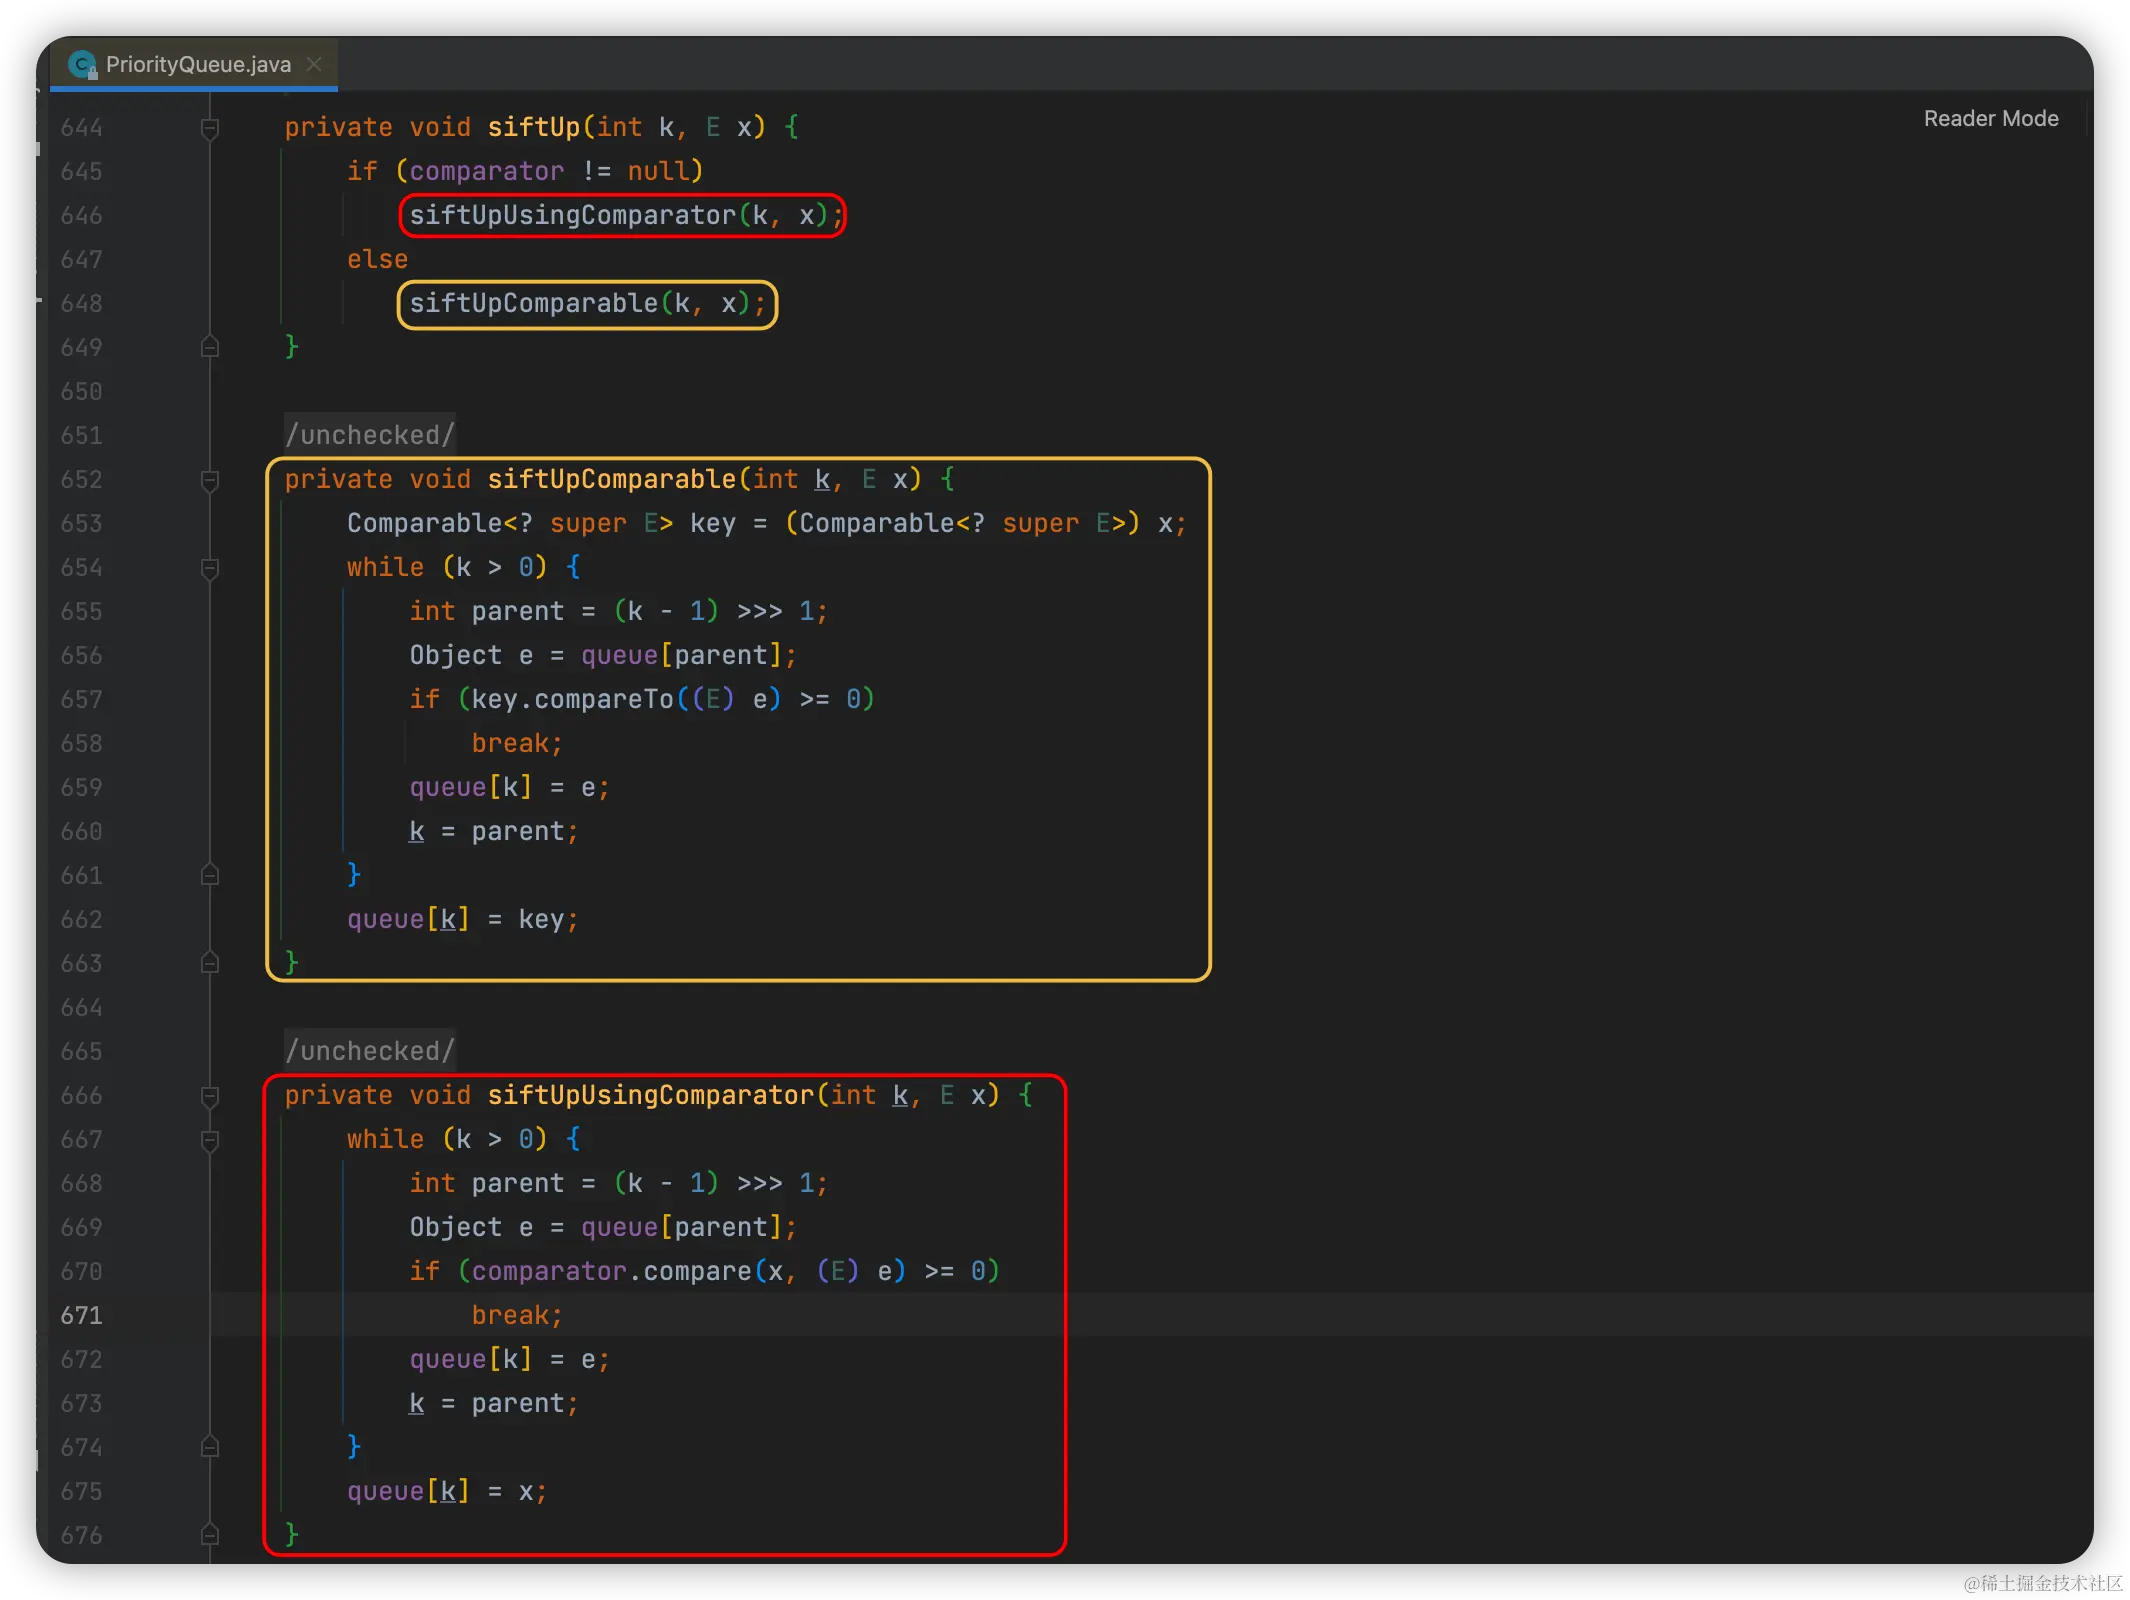The height and width of the screenshot is (1600, 2130).
Task: Click the fold end marker at line 674
Action: point(210,1447)
